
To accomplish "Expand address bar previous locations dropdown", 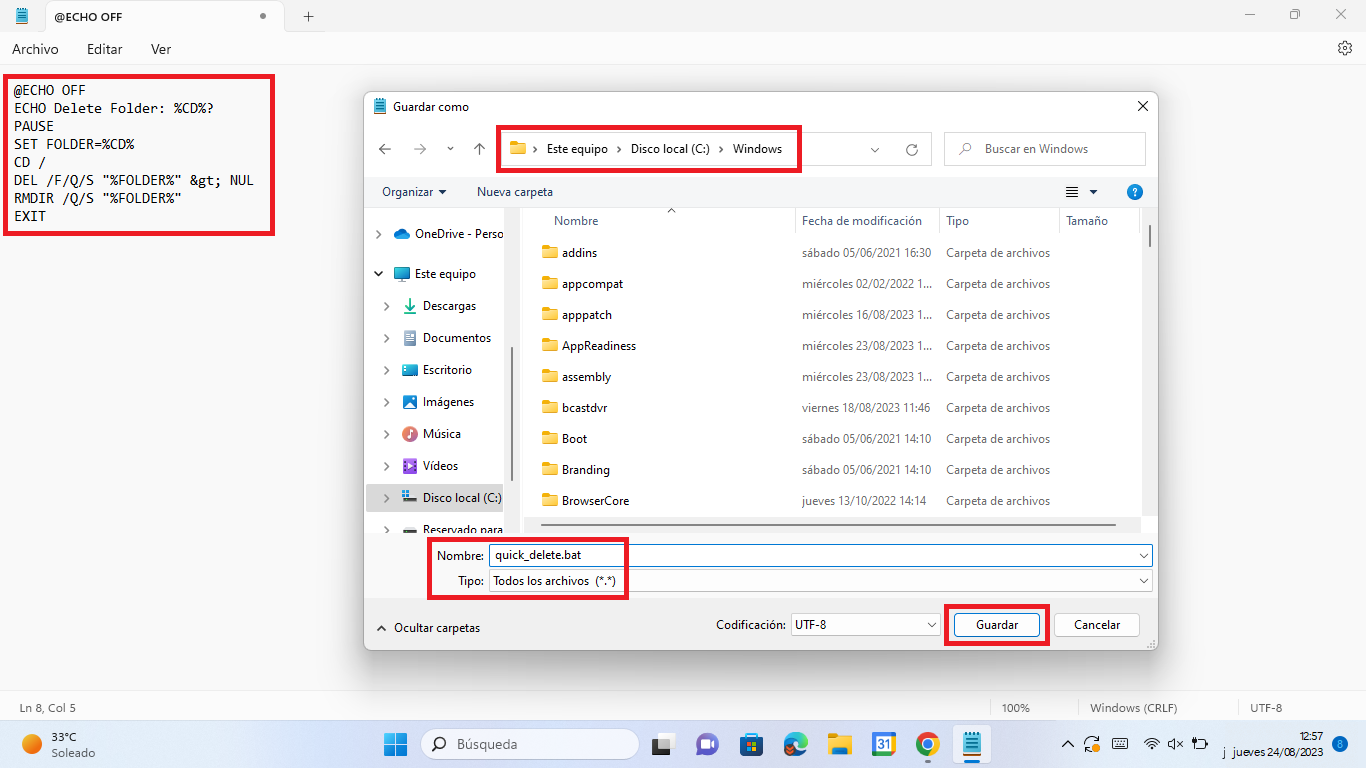I will coord(875,149).
